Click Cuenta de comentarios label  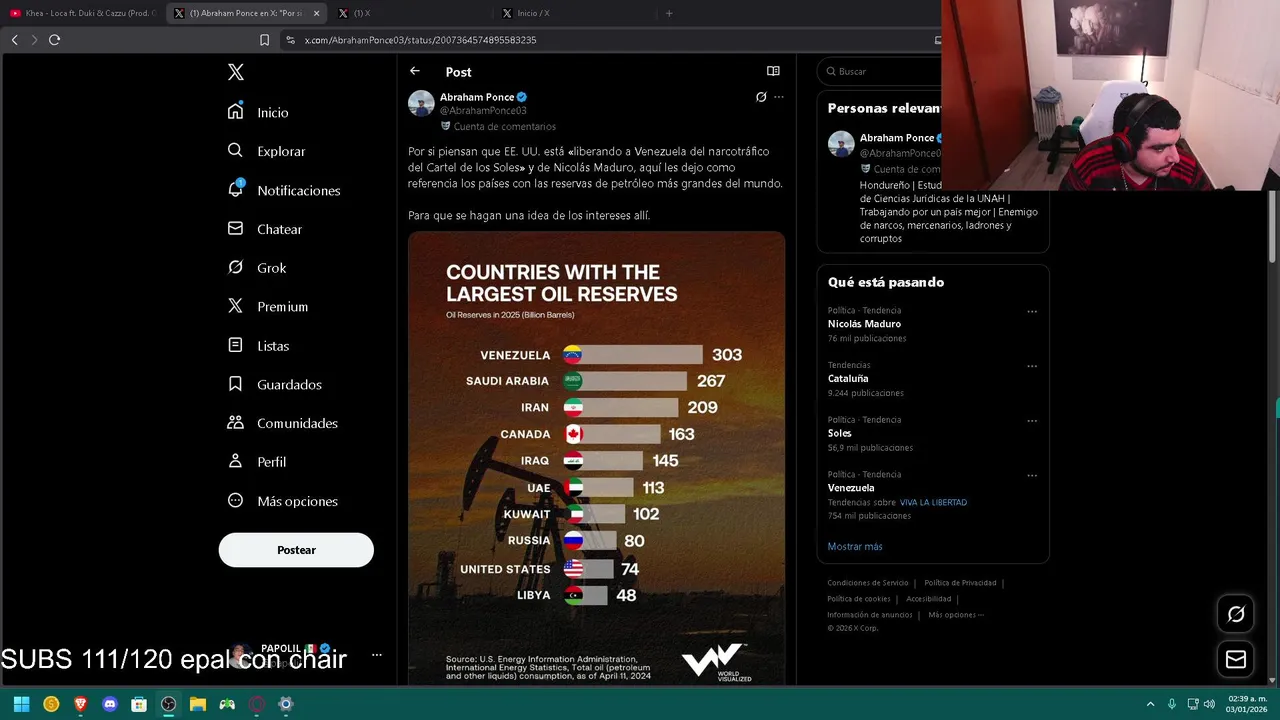[x=498, y=127]
